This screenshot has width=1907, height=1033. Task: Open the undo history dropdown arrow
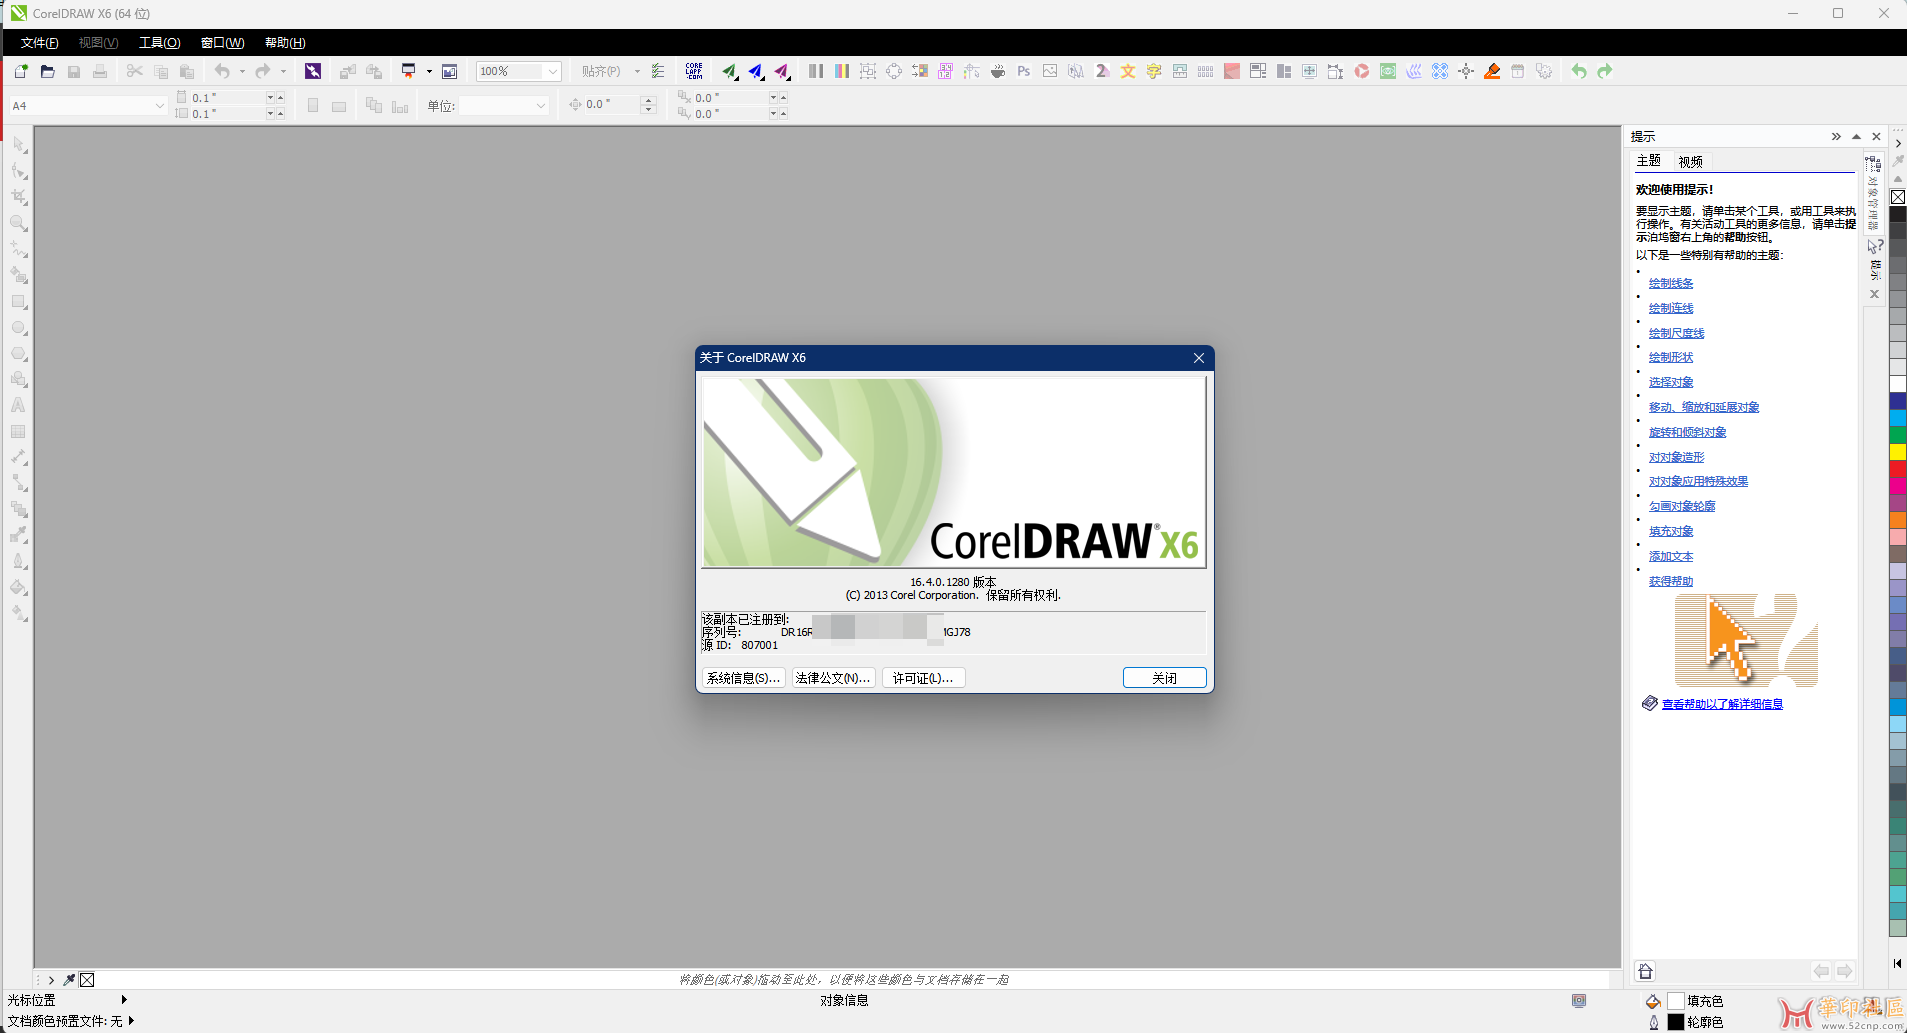pyautogui.click(x=242, y=71)
